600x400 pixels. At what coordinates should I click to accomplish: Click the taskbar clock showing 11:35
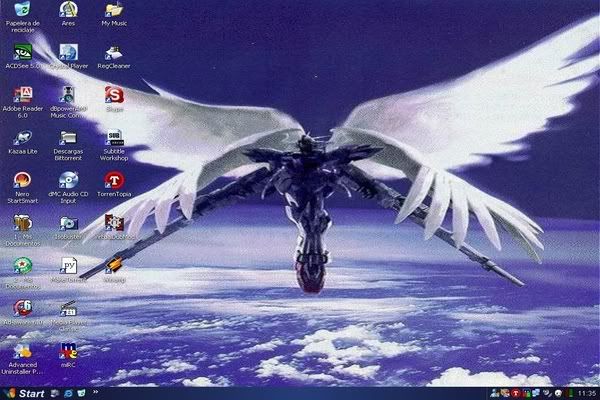(587, 393)
